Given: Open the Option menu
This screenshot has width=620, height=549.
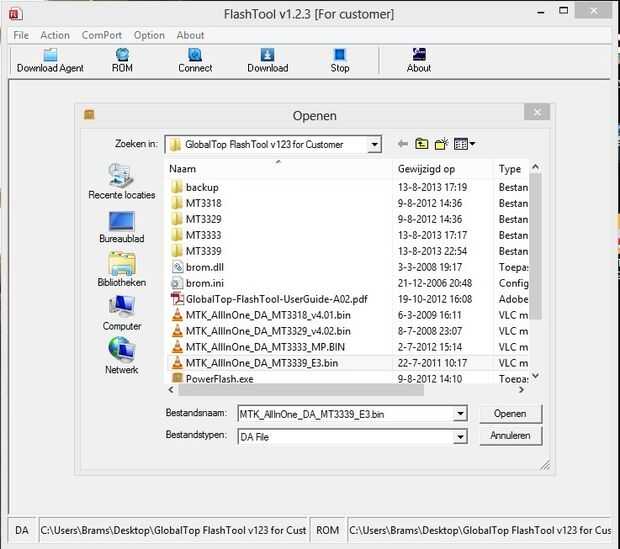Looking at the screenshot, I should [149, 35].
